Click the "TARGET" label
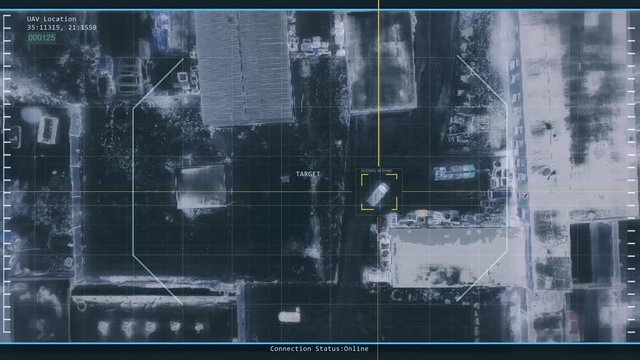The width and height of the screenshot is (640, 360). tap(308, 174)
